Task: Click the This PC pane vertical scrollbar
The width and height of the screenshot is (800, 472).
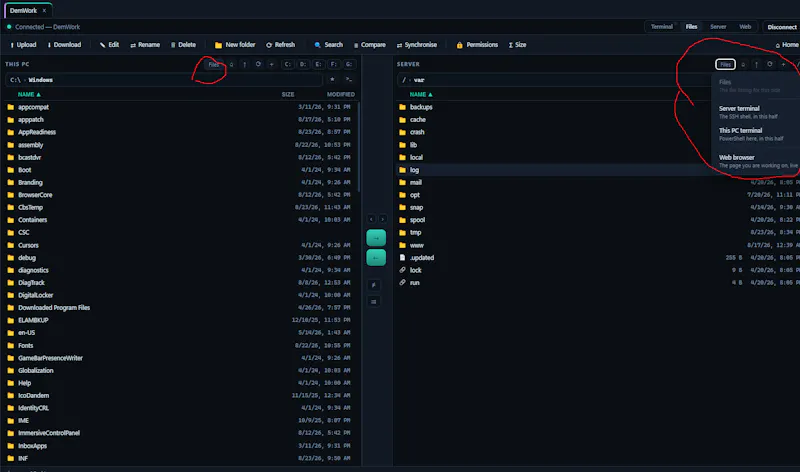Action: (x=359, y=147)
